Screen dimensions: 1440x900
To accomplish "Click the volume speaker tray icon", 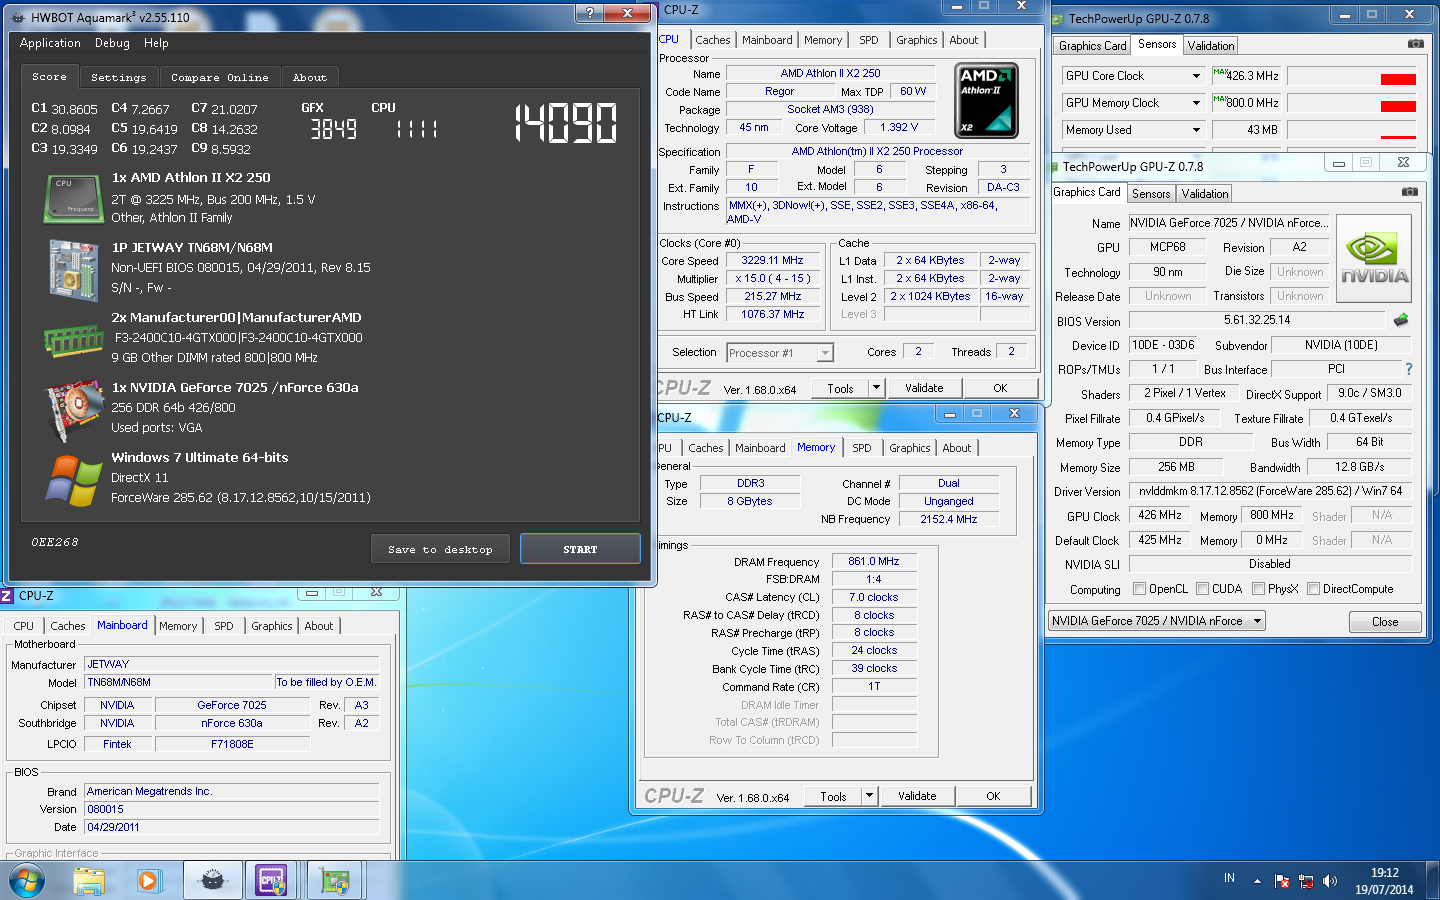I will (x=1330, y=881).
